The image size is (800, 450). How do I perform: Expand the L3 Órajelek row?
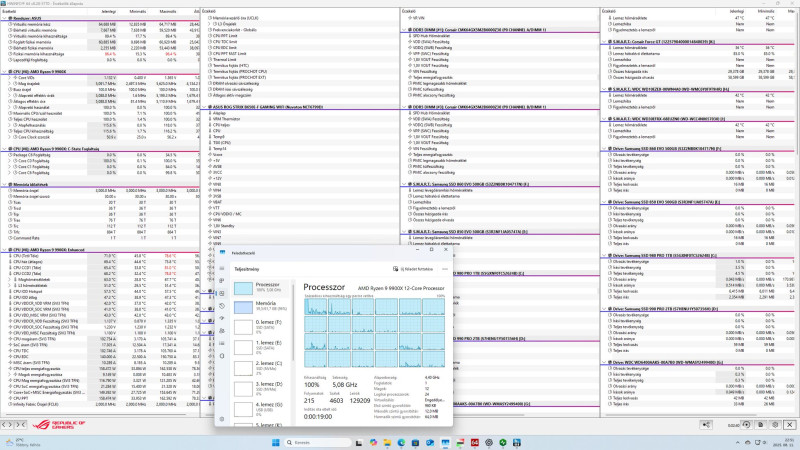click(x=209, y=24)
